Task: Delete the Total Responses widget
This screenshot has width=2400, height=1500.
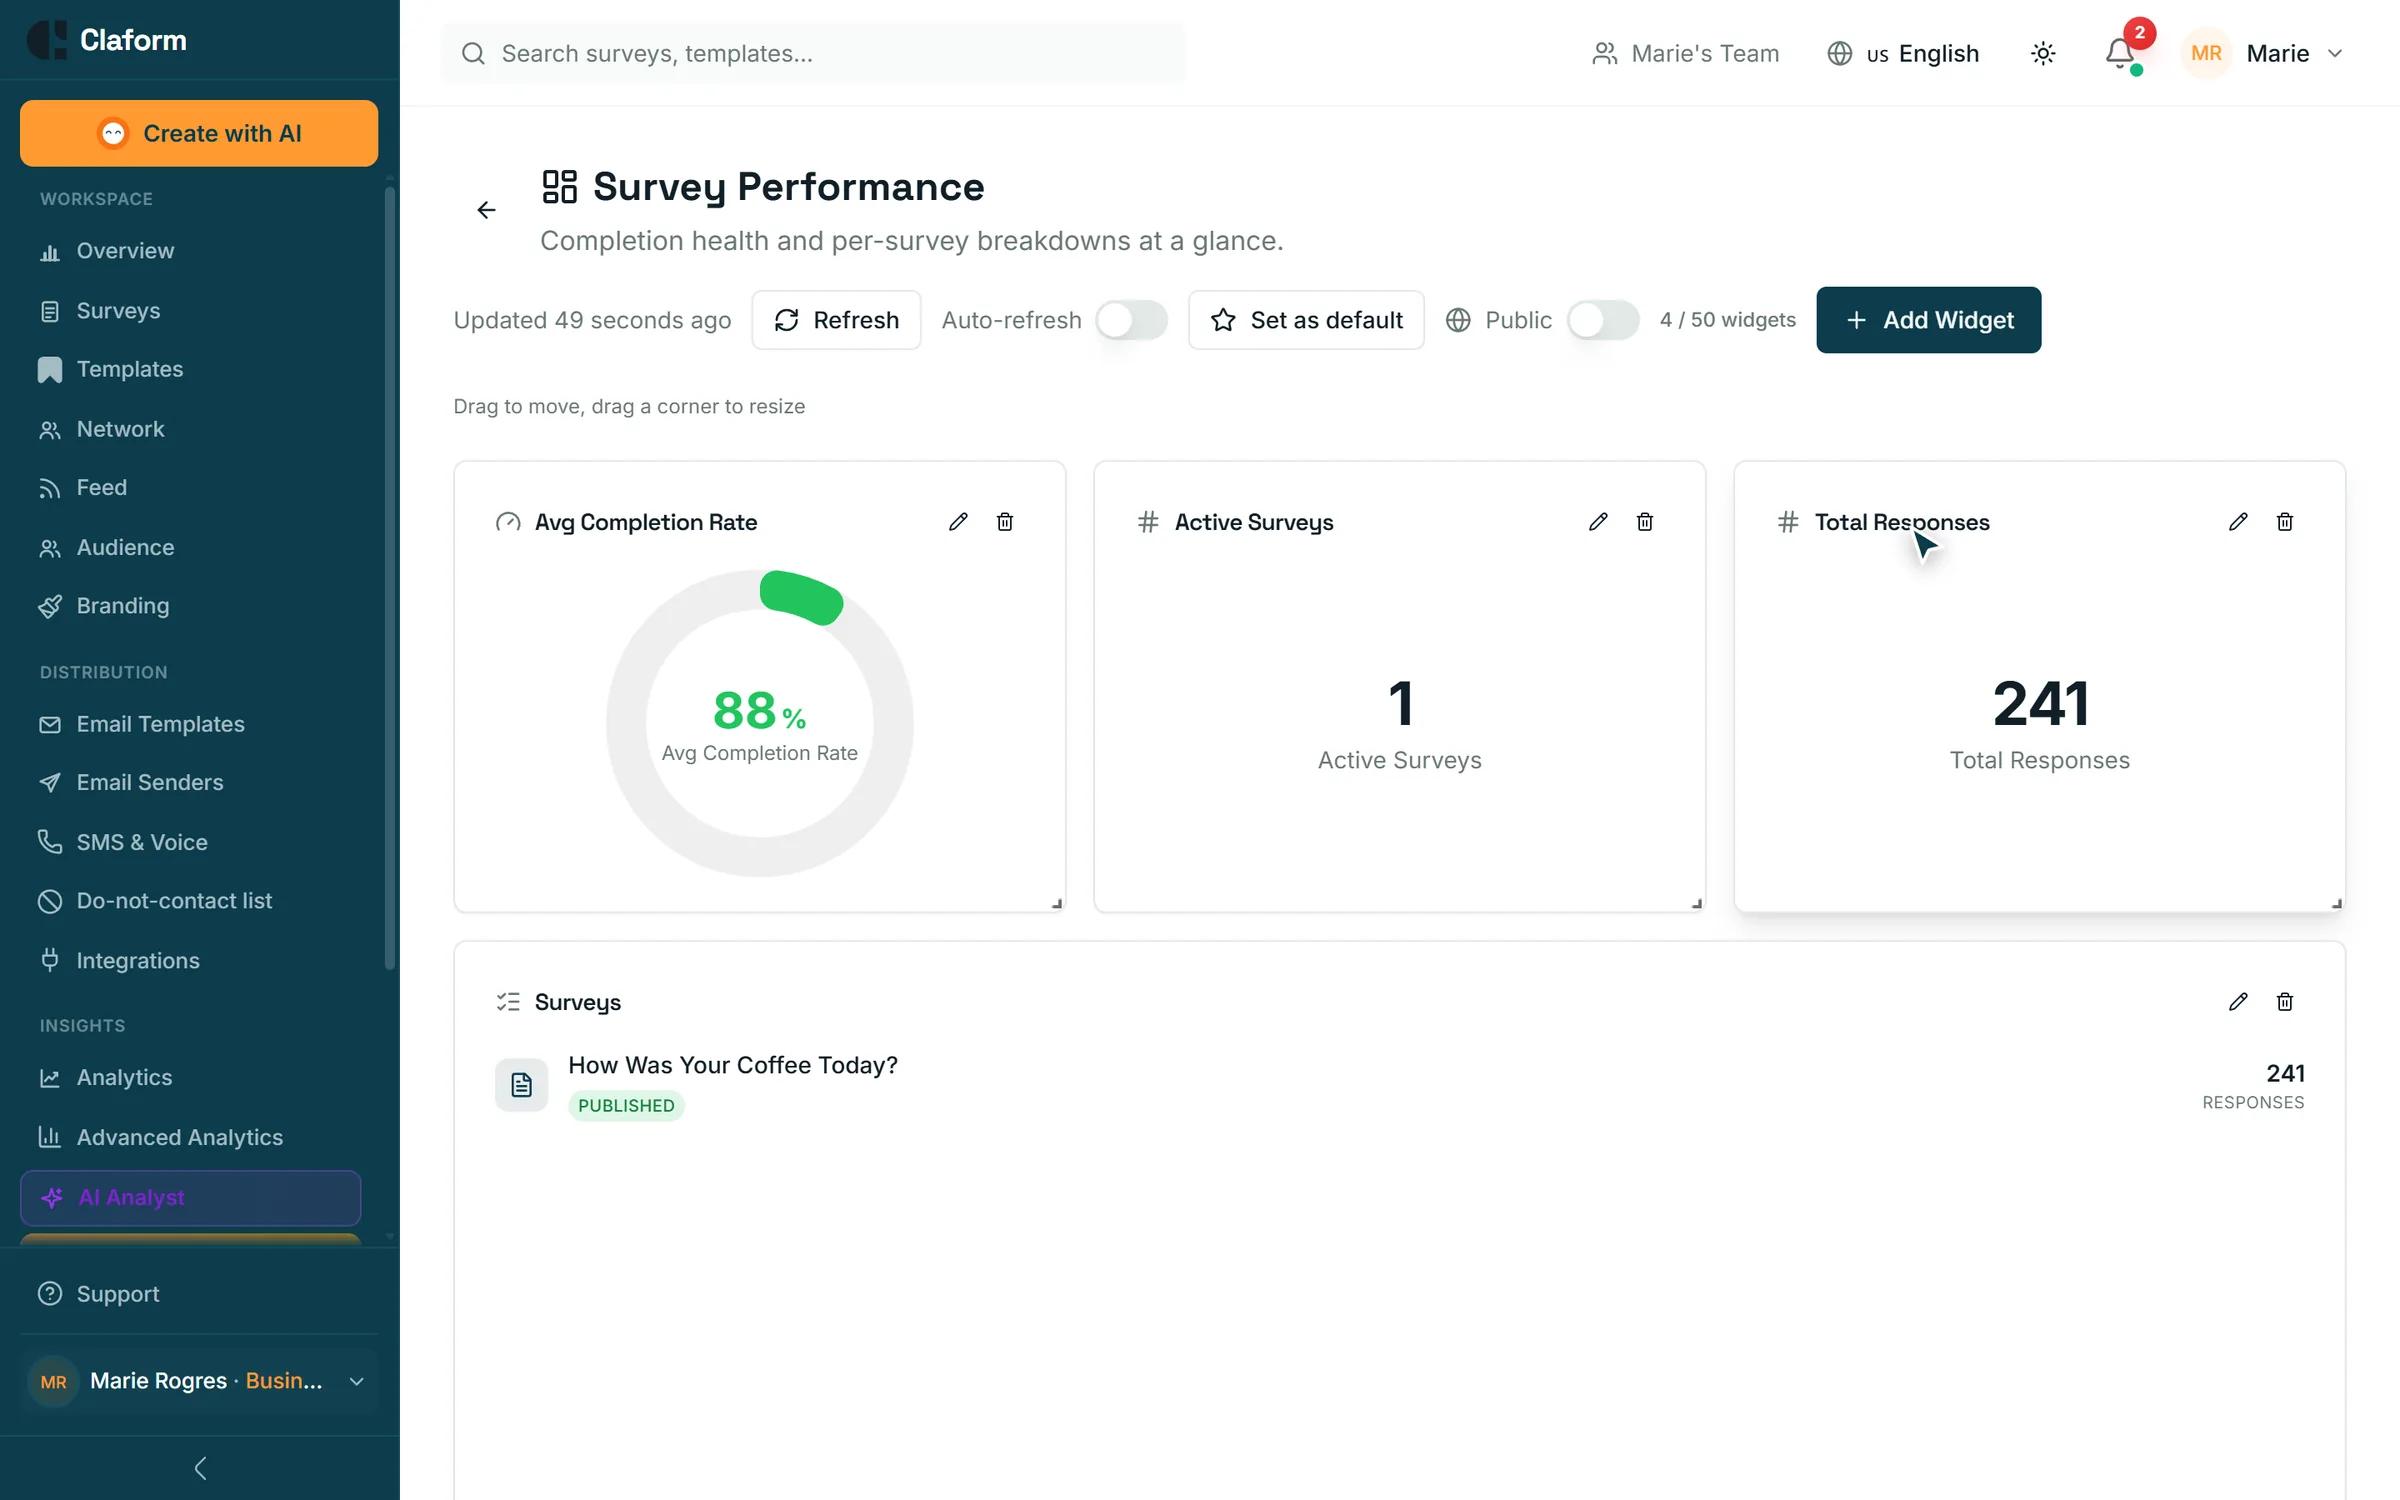Action: pyautogui.click(x=2285, y=522)
